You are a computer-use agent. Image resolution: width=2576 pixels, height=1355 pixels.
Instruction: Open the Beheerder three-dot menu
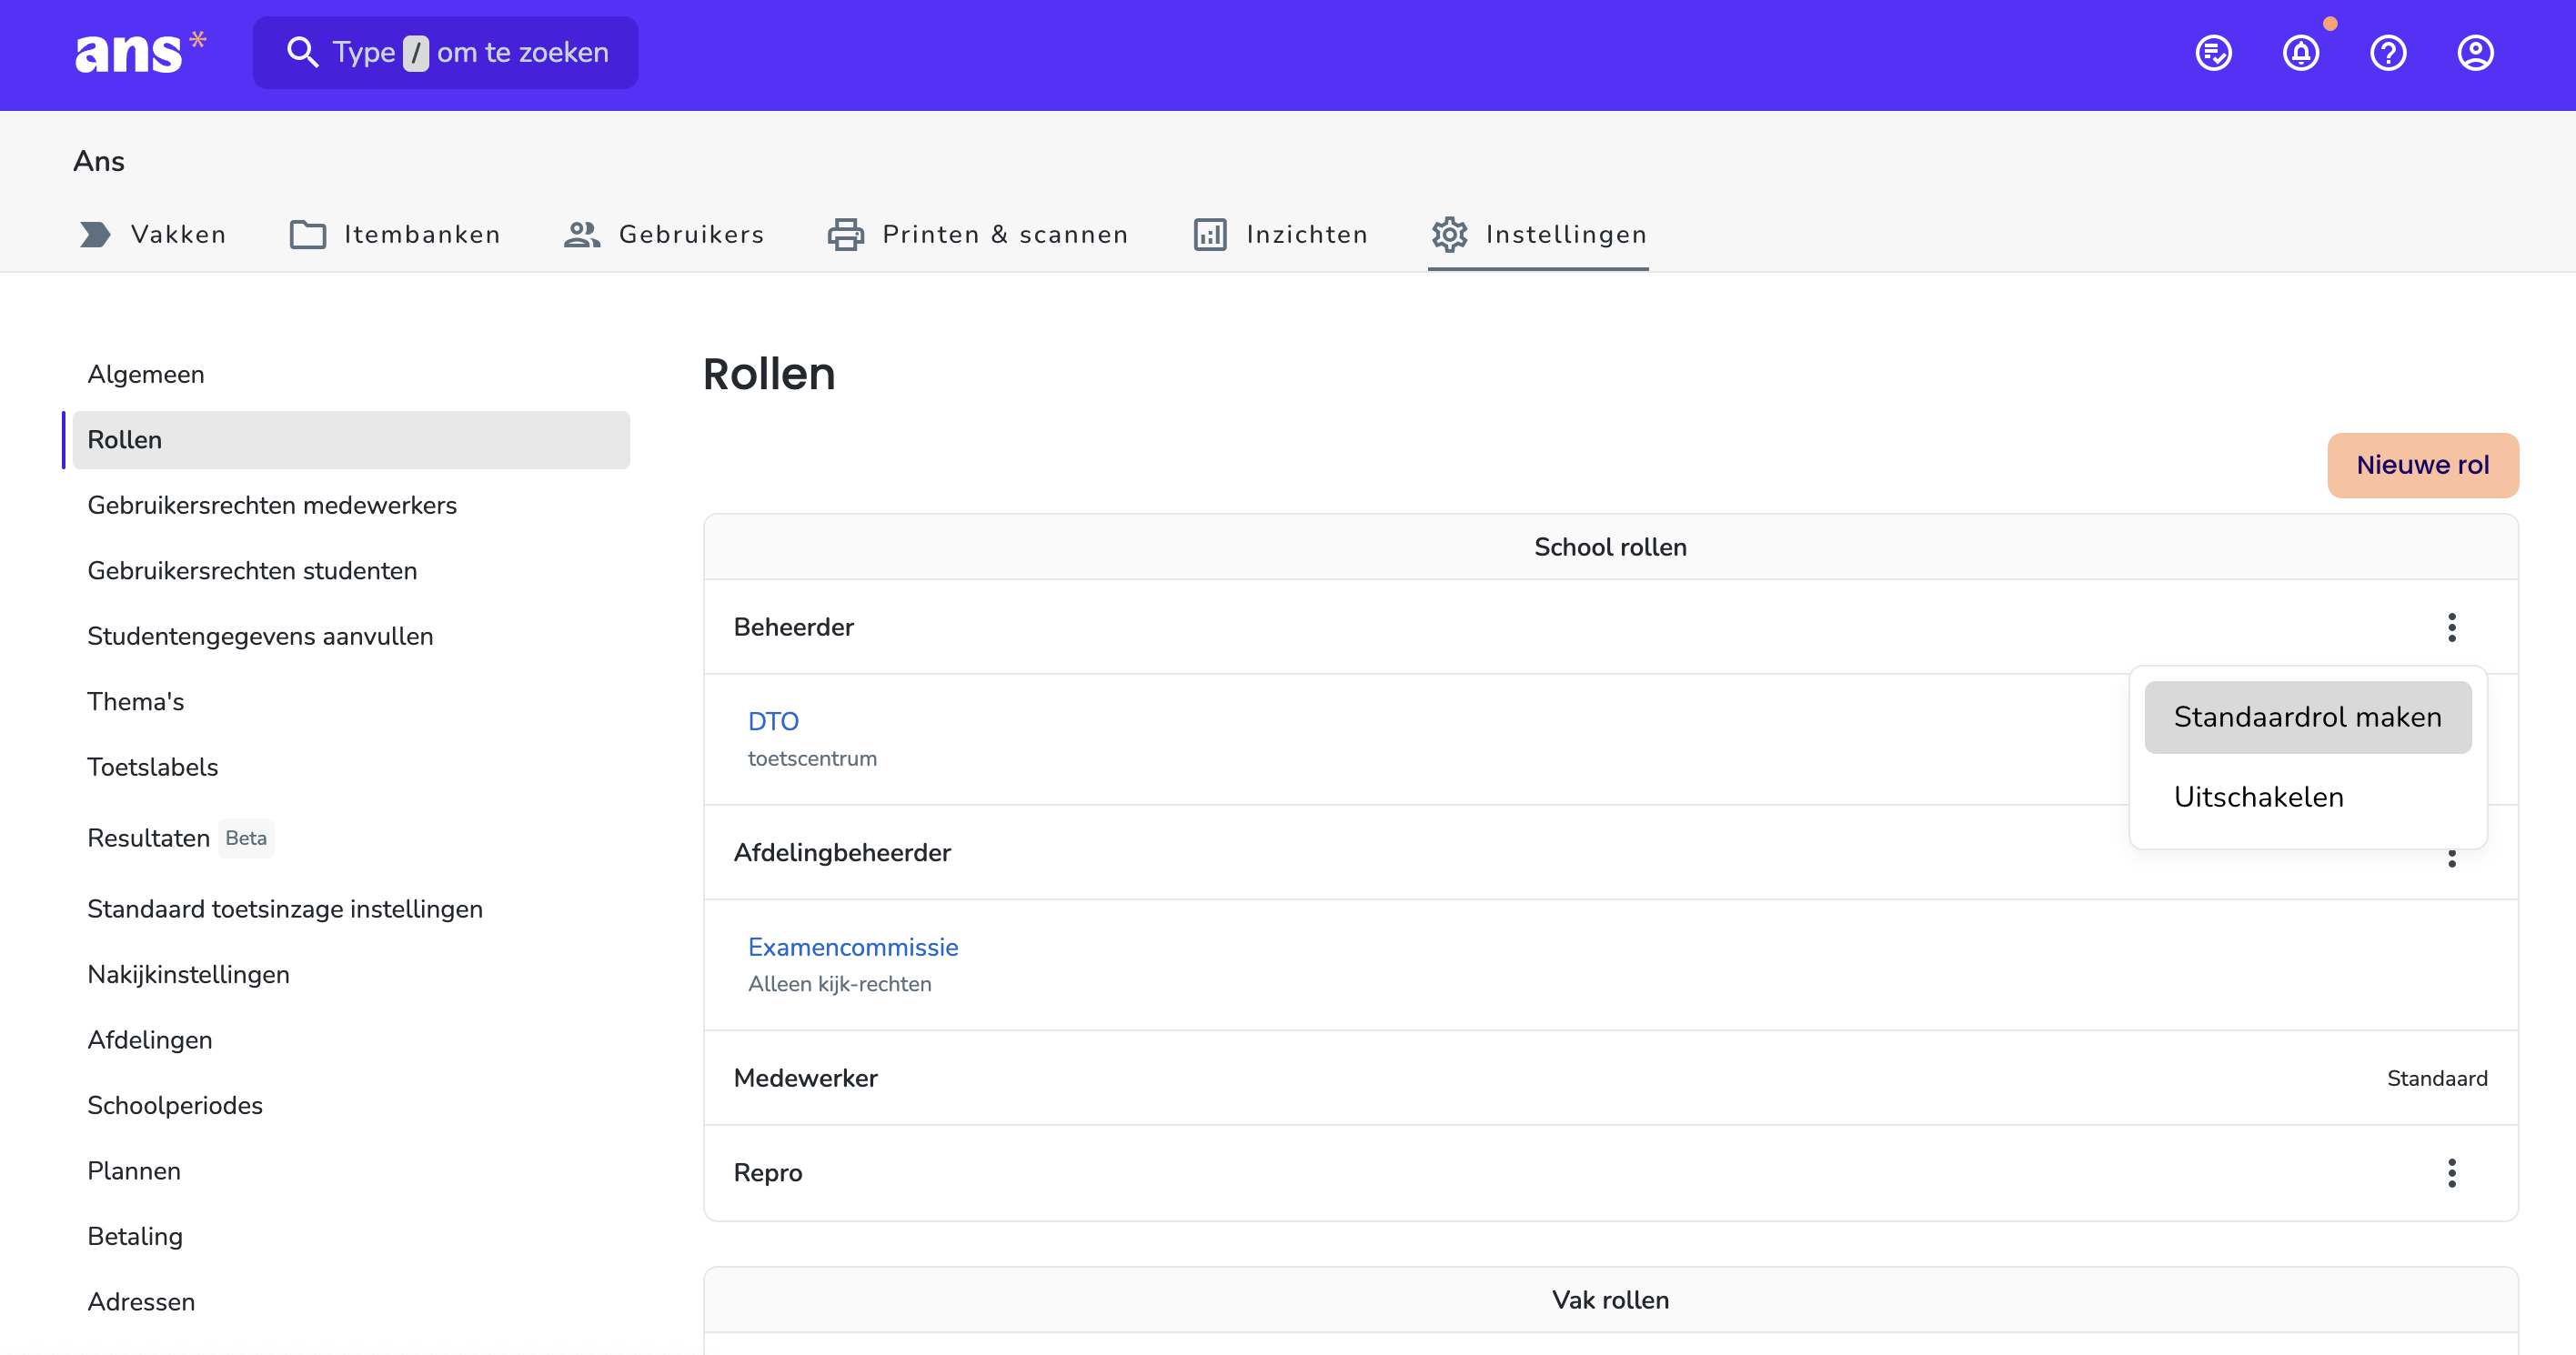2451,627
